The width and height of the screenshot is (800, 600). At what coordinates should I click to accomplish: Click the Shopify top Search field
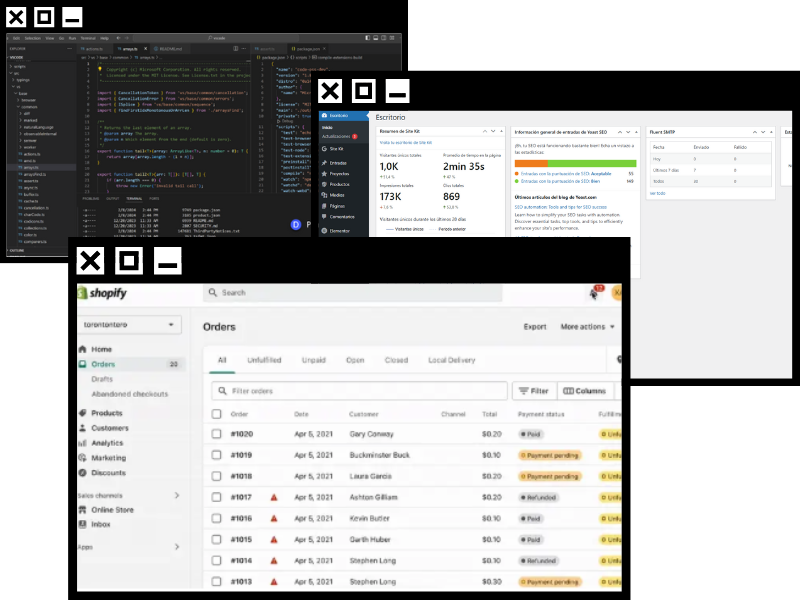point(353,293)
